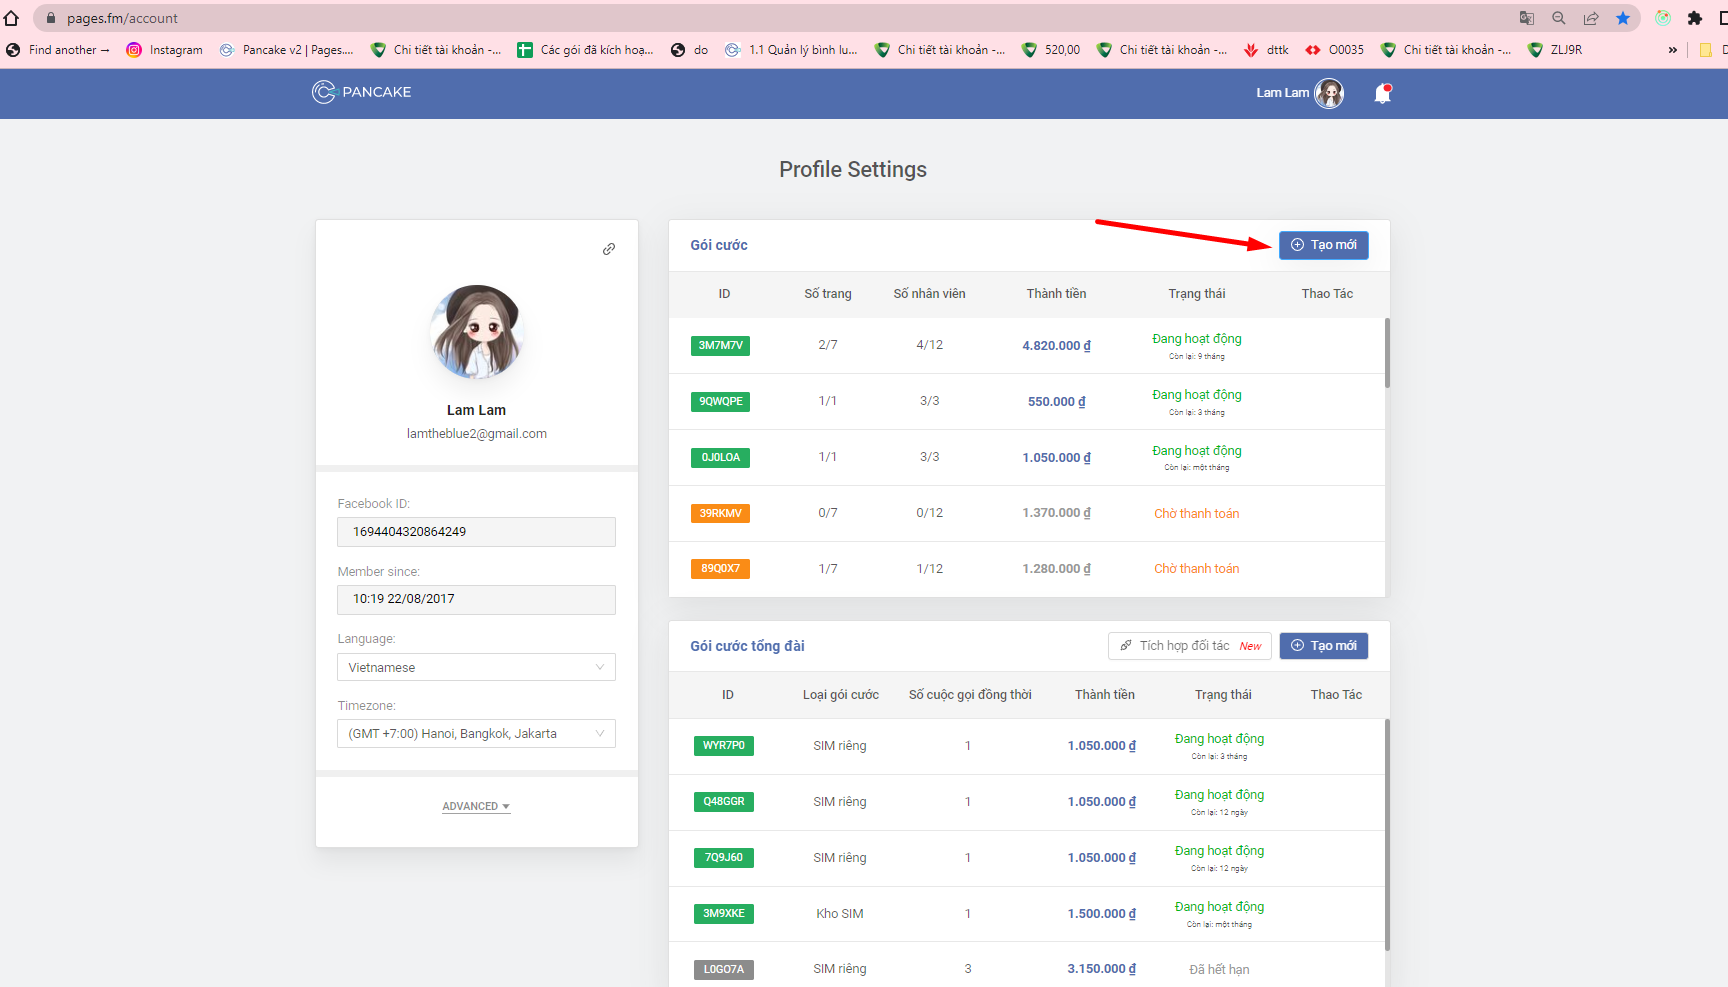
Task: Open the Pancake v2 bookmark
Action: (287, 50)
